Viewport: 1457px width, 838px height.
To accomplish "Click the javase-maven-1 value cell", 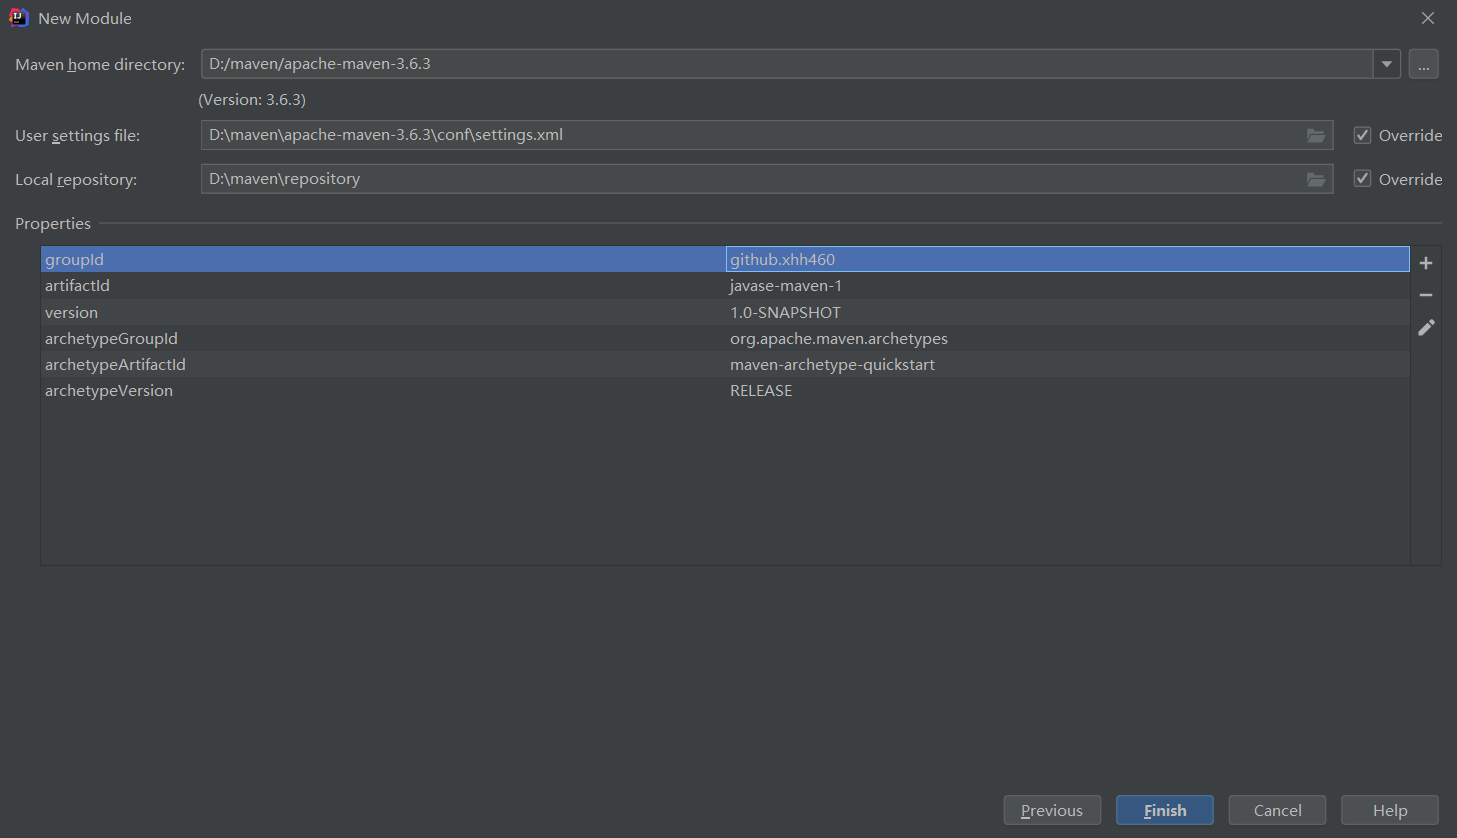I will pos(1067,286).
